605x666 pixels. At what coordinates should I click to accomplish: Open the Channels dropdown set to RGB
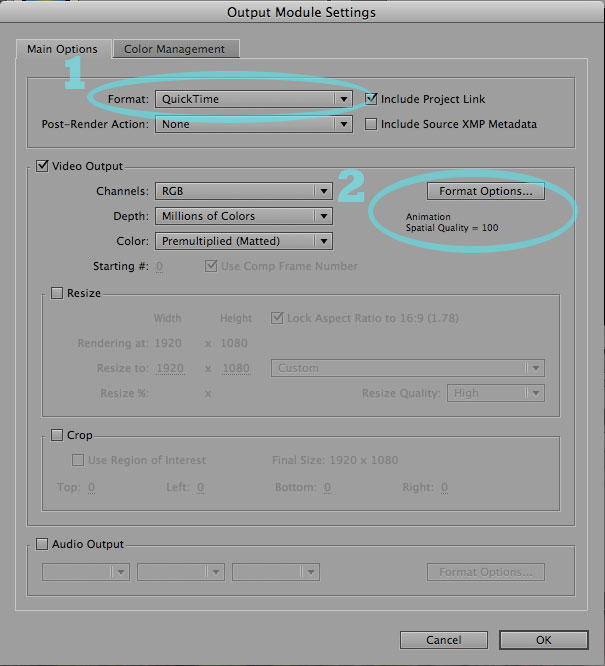(244, 191)
